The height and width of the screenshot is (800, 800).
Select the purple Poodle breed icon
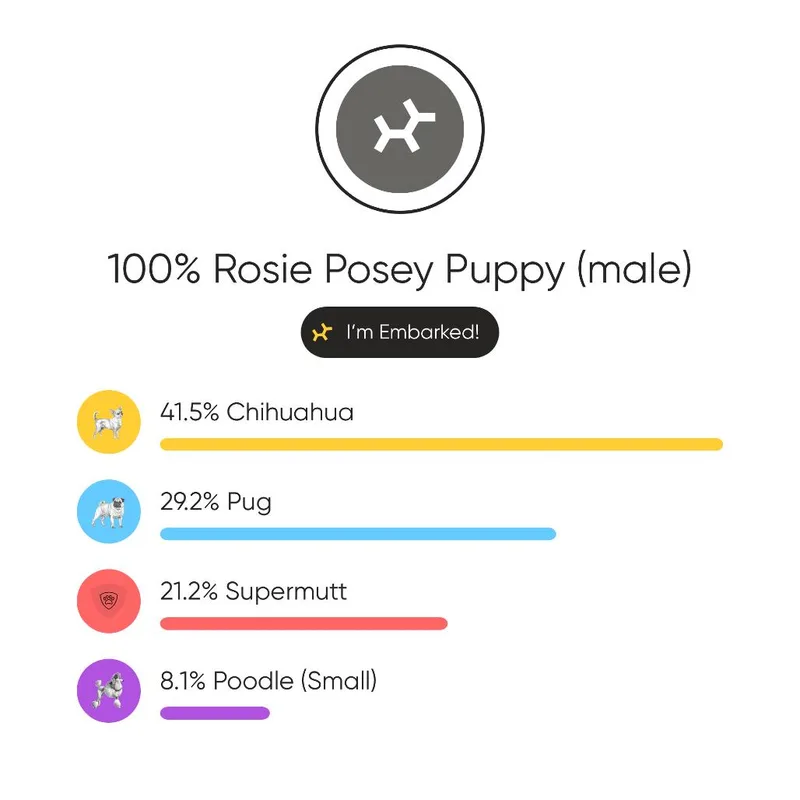[109, 691]
